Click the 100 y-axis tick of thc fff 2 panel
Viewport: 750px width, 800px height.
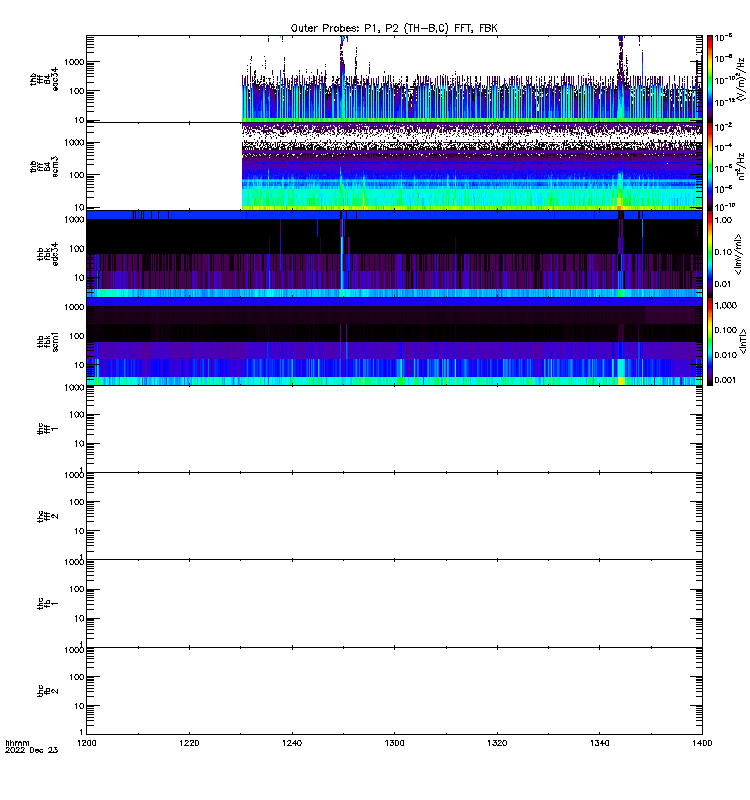click(77, 502)
